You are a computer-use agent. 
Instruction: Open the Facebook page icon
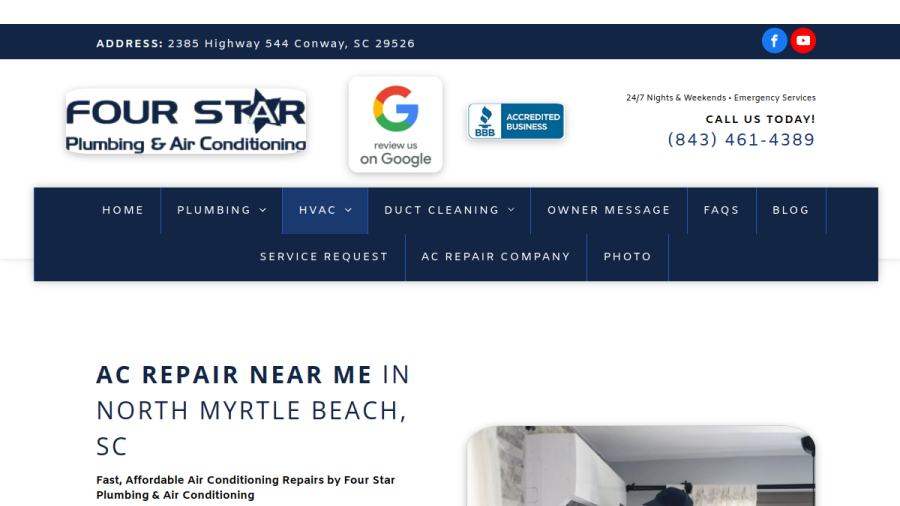pos(774,41)
